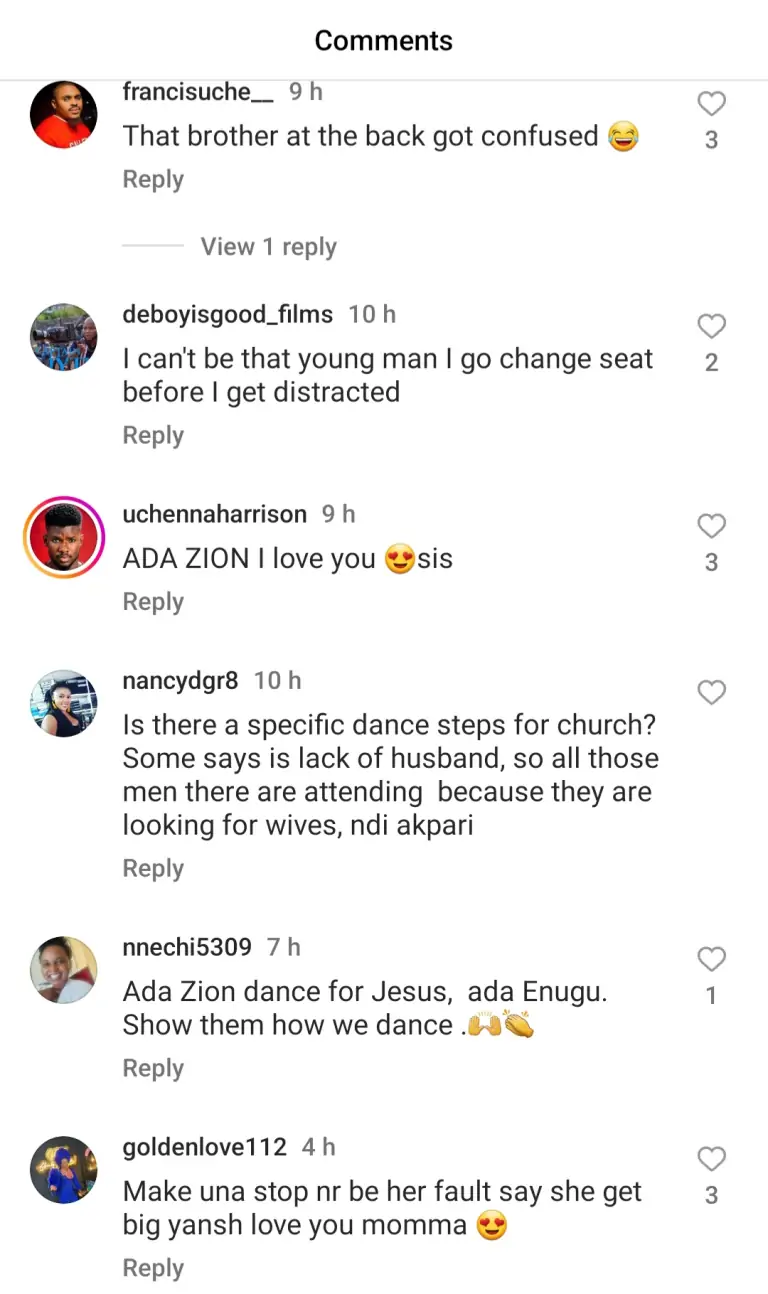This screenshot has width=768, height=1294.
Task: Open francisuche__'s profile picture
Action: pos(64,115)
